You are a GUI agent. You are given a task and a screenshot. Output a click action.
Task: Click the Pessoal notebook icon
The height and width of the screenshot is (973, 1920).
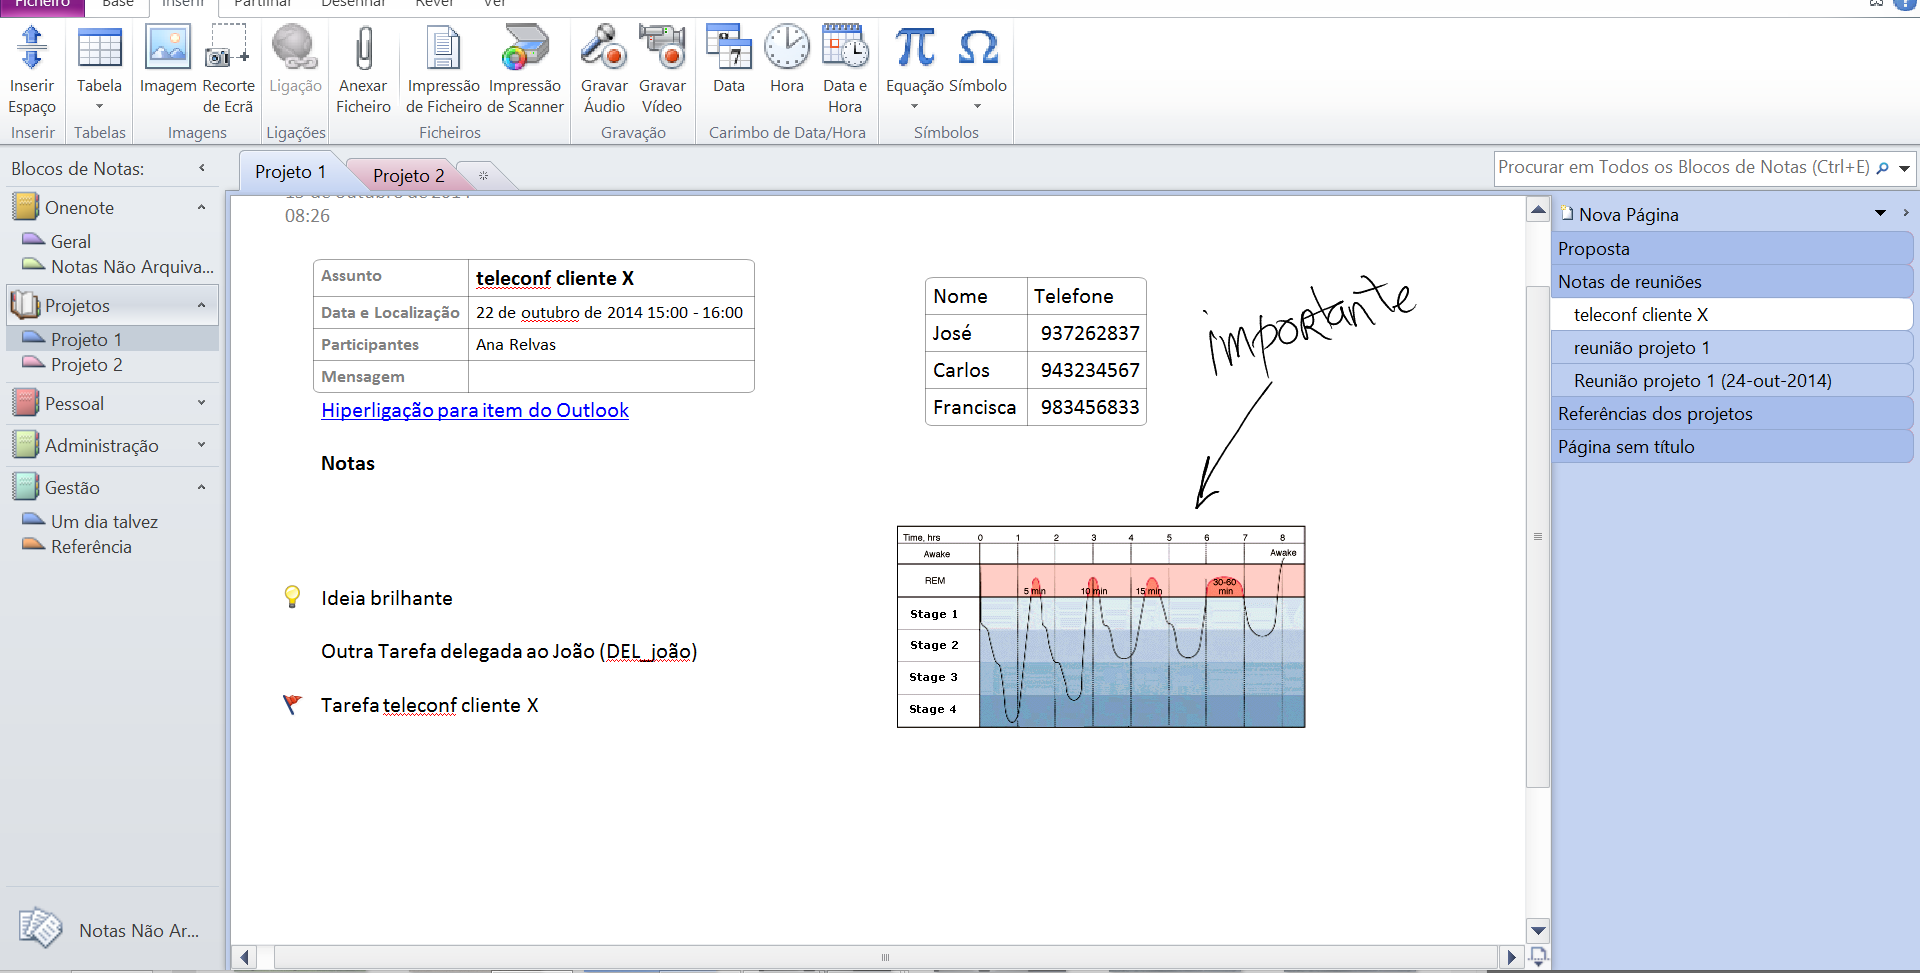tap(25, 403)
